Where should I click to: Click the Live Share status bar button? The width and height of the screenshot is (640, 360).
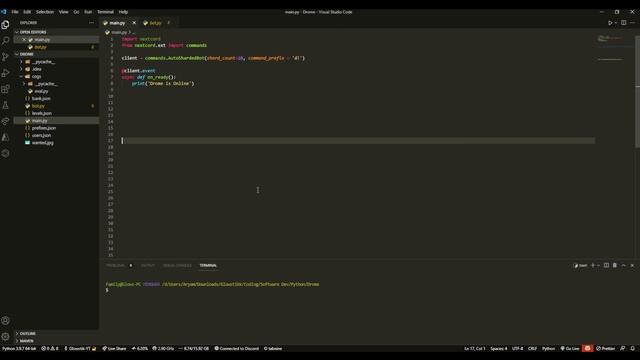coord(114,349)
